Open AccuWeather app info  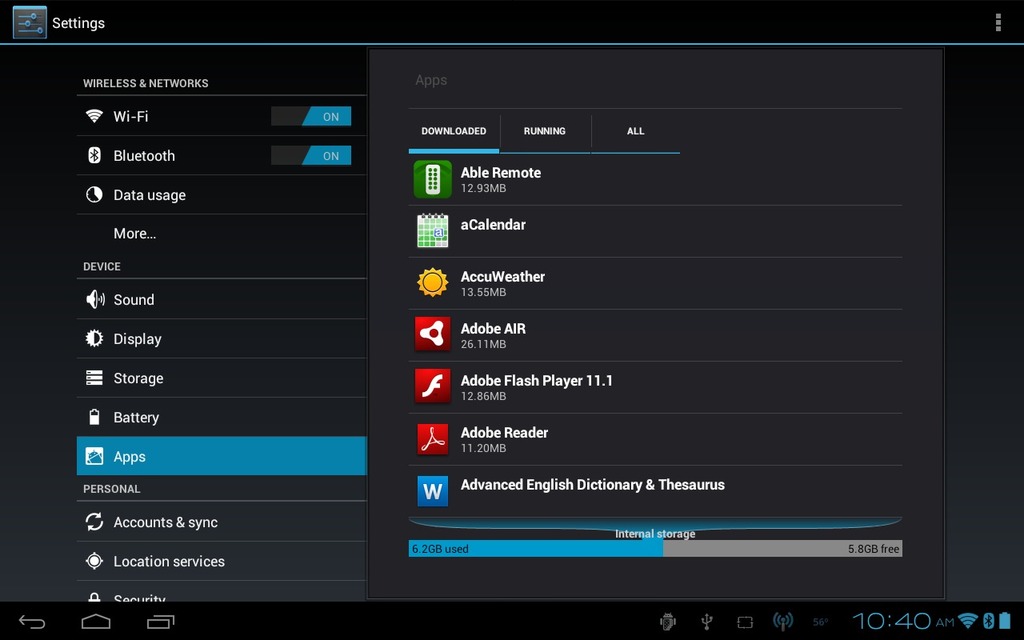coord(655,283)
